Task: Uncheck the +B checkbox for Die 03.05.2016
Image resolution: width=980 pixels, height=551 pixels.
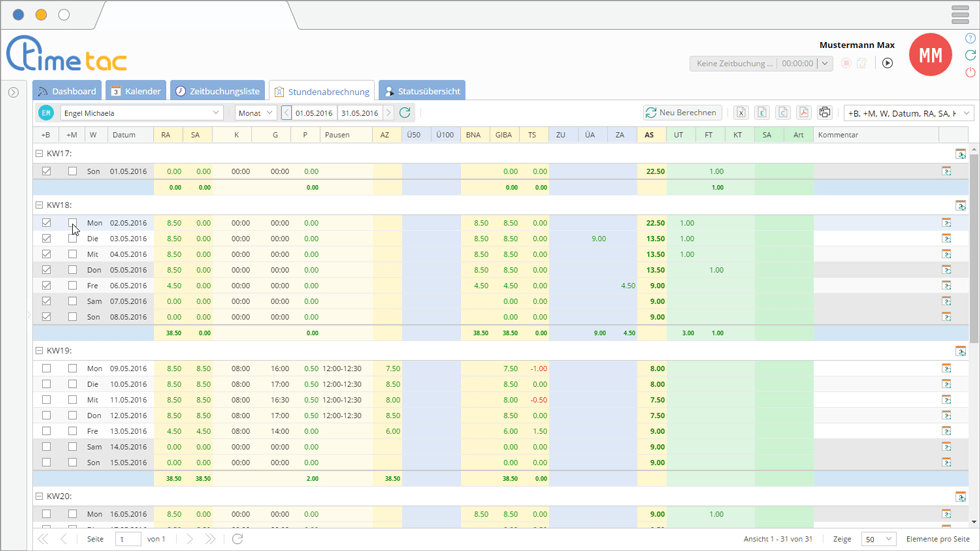Action: coord(46,239)
